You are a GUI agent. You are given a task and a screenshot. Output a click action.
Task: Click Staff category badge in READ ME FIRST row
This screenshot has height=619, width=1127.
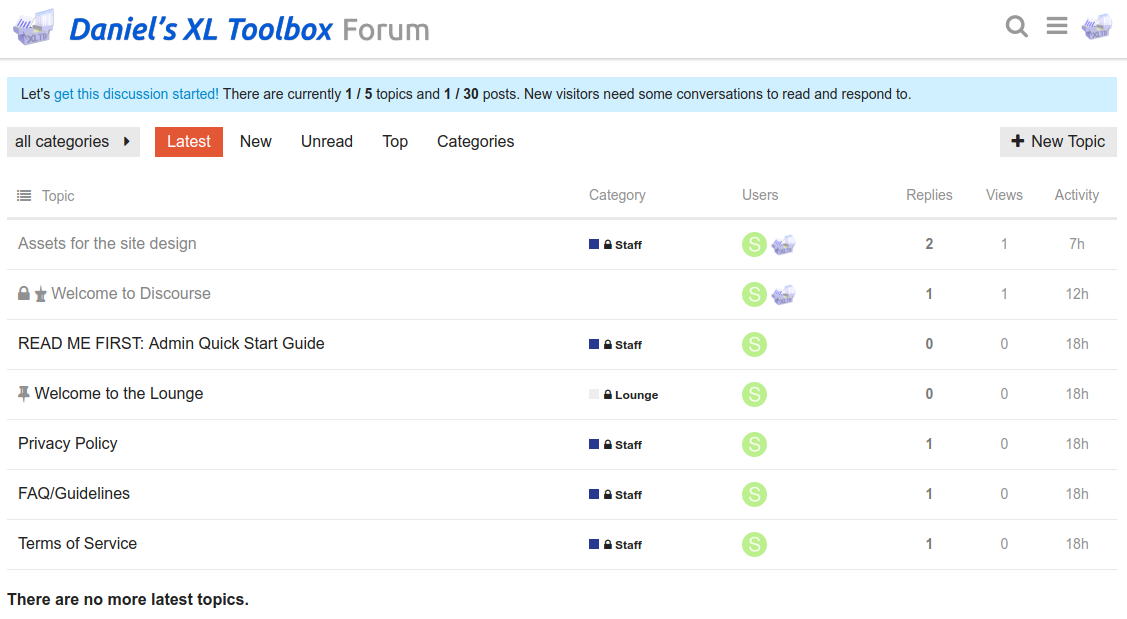tap(615, 344)
